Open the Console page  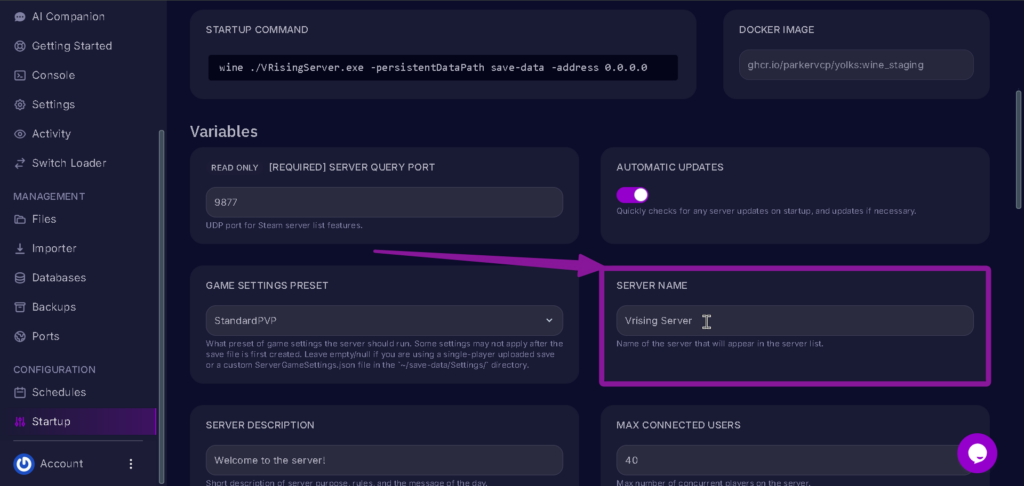54,75
